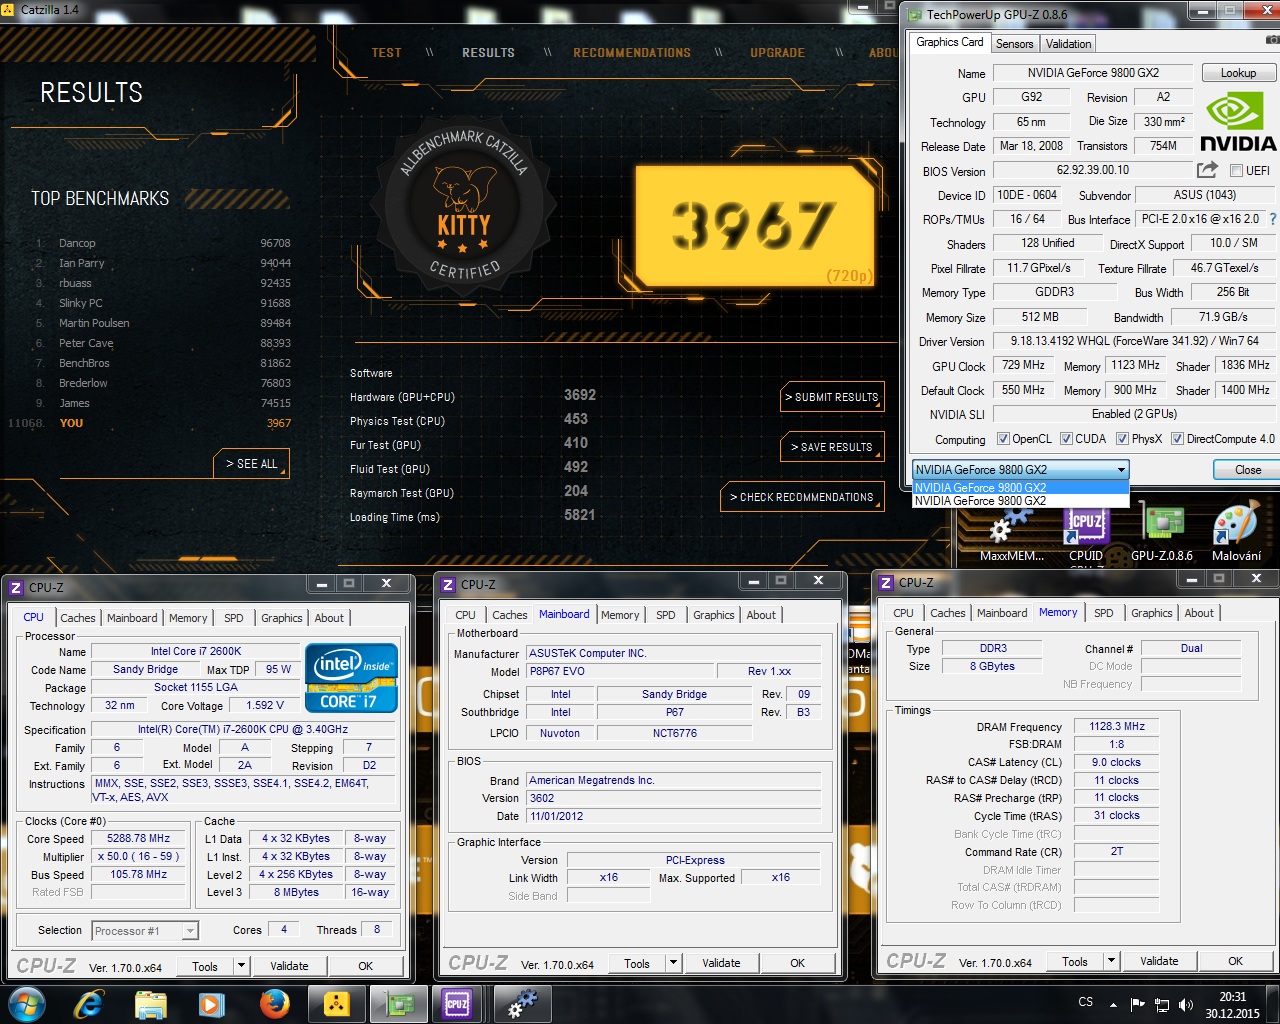Image resolution: width=1280 pixels, height=1024 pixels.
Task: Open Graphics tab in Memory CPU-Z window
Action: [1152, 613]
